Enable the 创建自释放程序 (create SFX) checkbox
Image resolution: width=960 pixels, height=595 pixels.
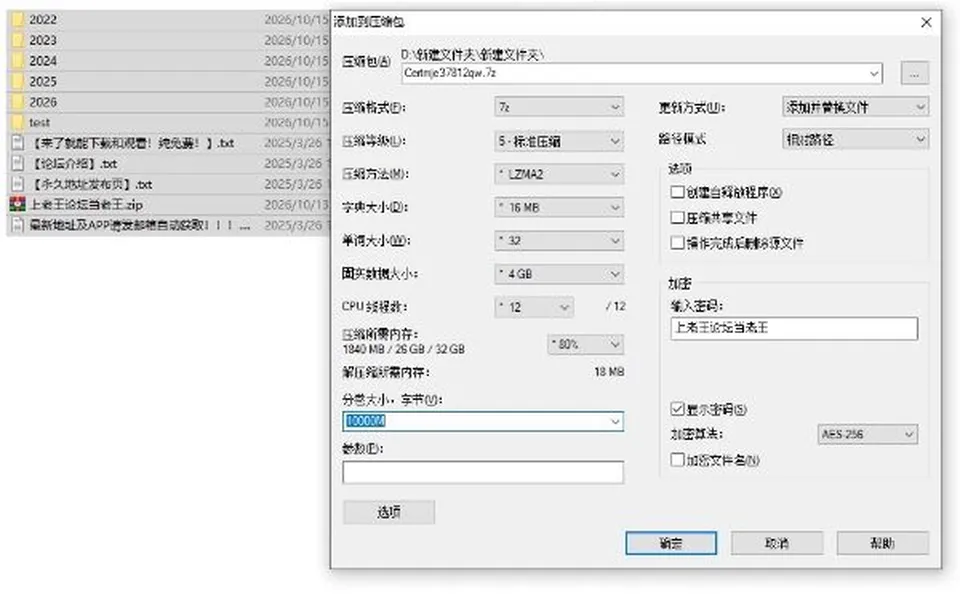677,192
